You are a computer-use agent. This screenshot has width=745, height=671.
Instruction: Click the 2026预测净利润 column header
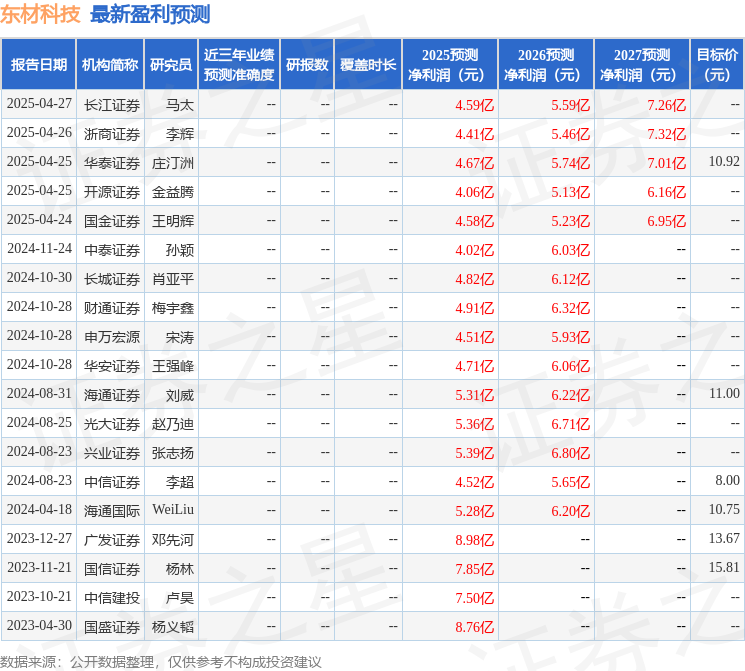[546, 65]
